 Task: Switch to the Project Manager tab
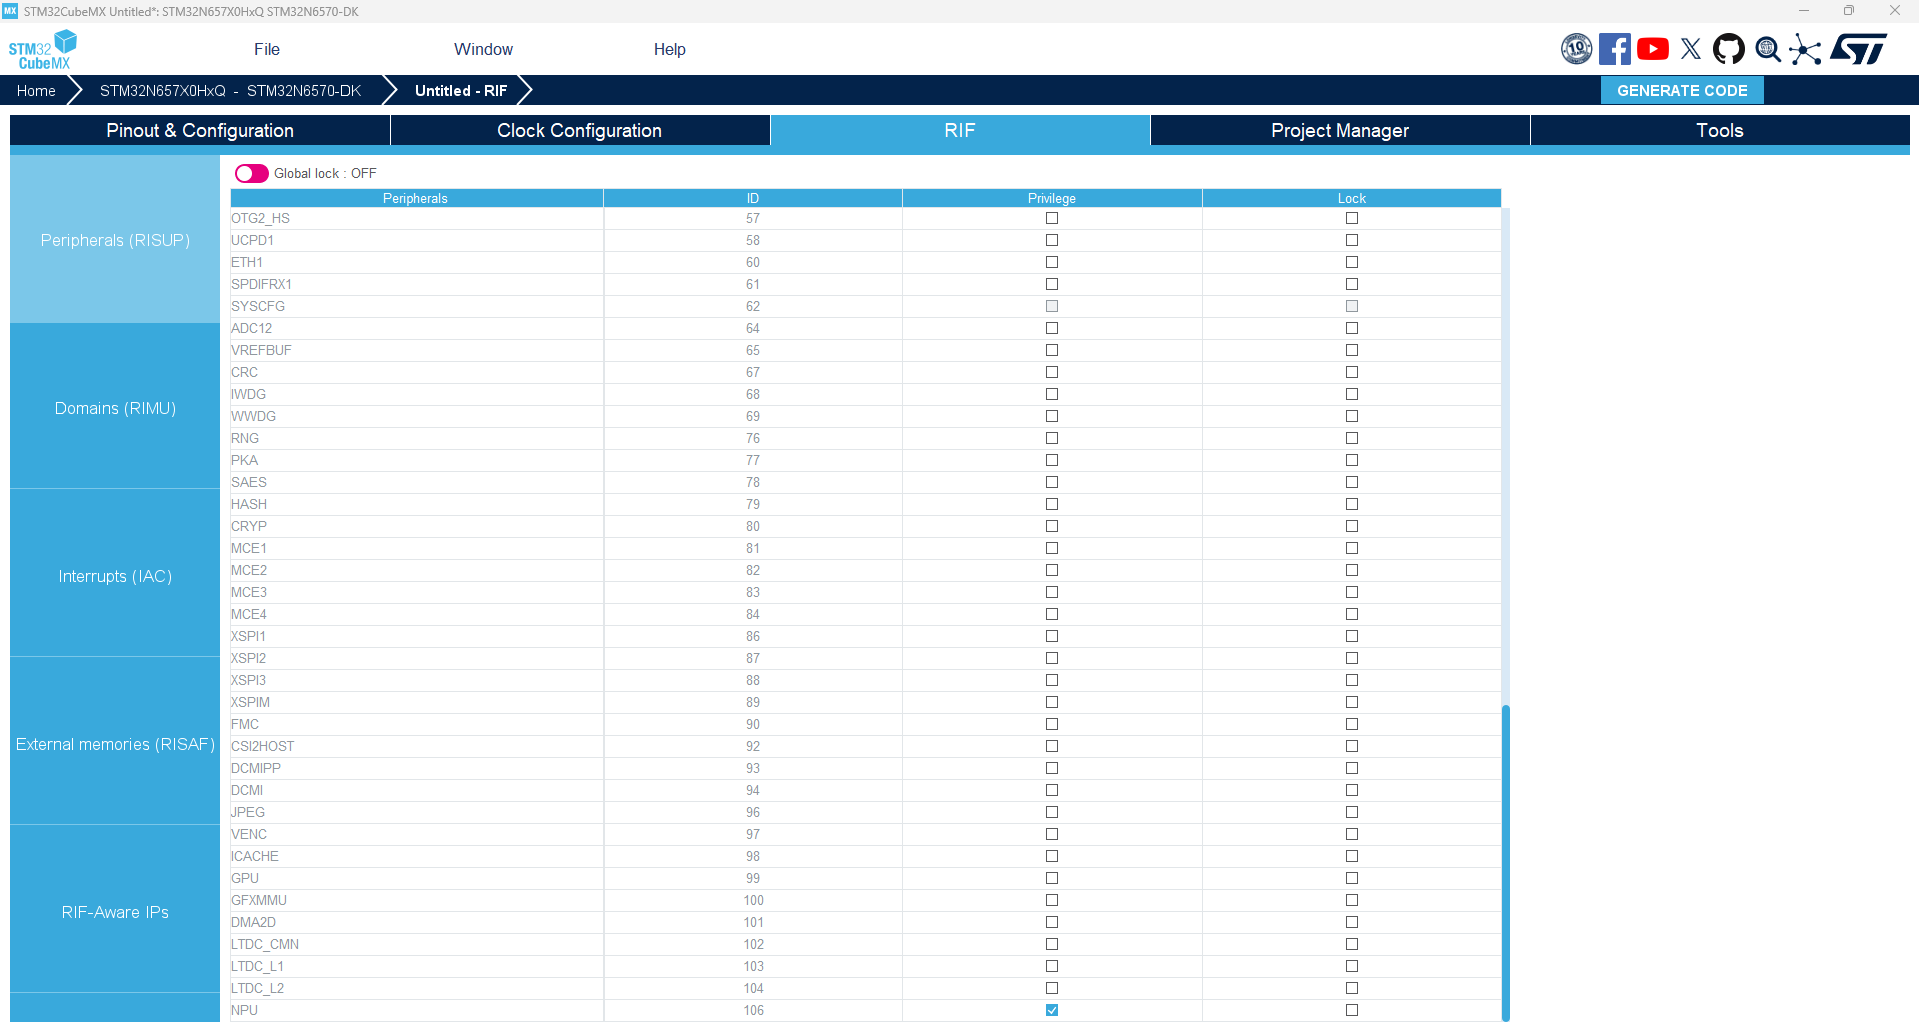(1340, 130)
